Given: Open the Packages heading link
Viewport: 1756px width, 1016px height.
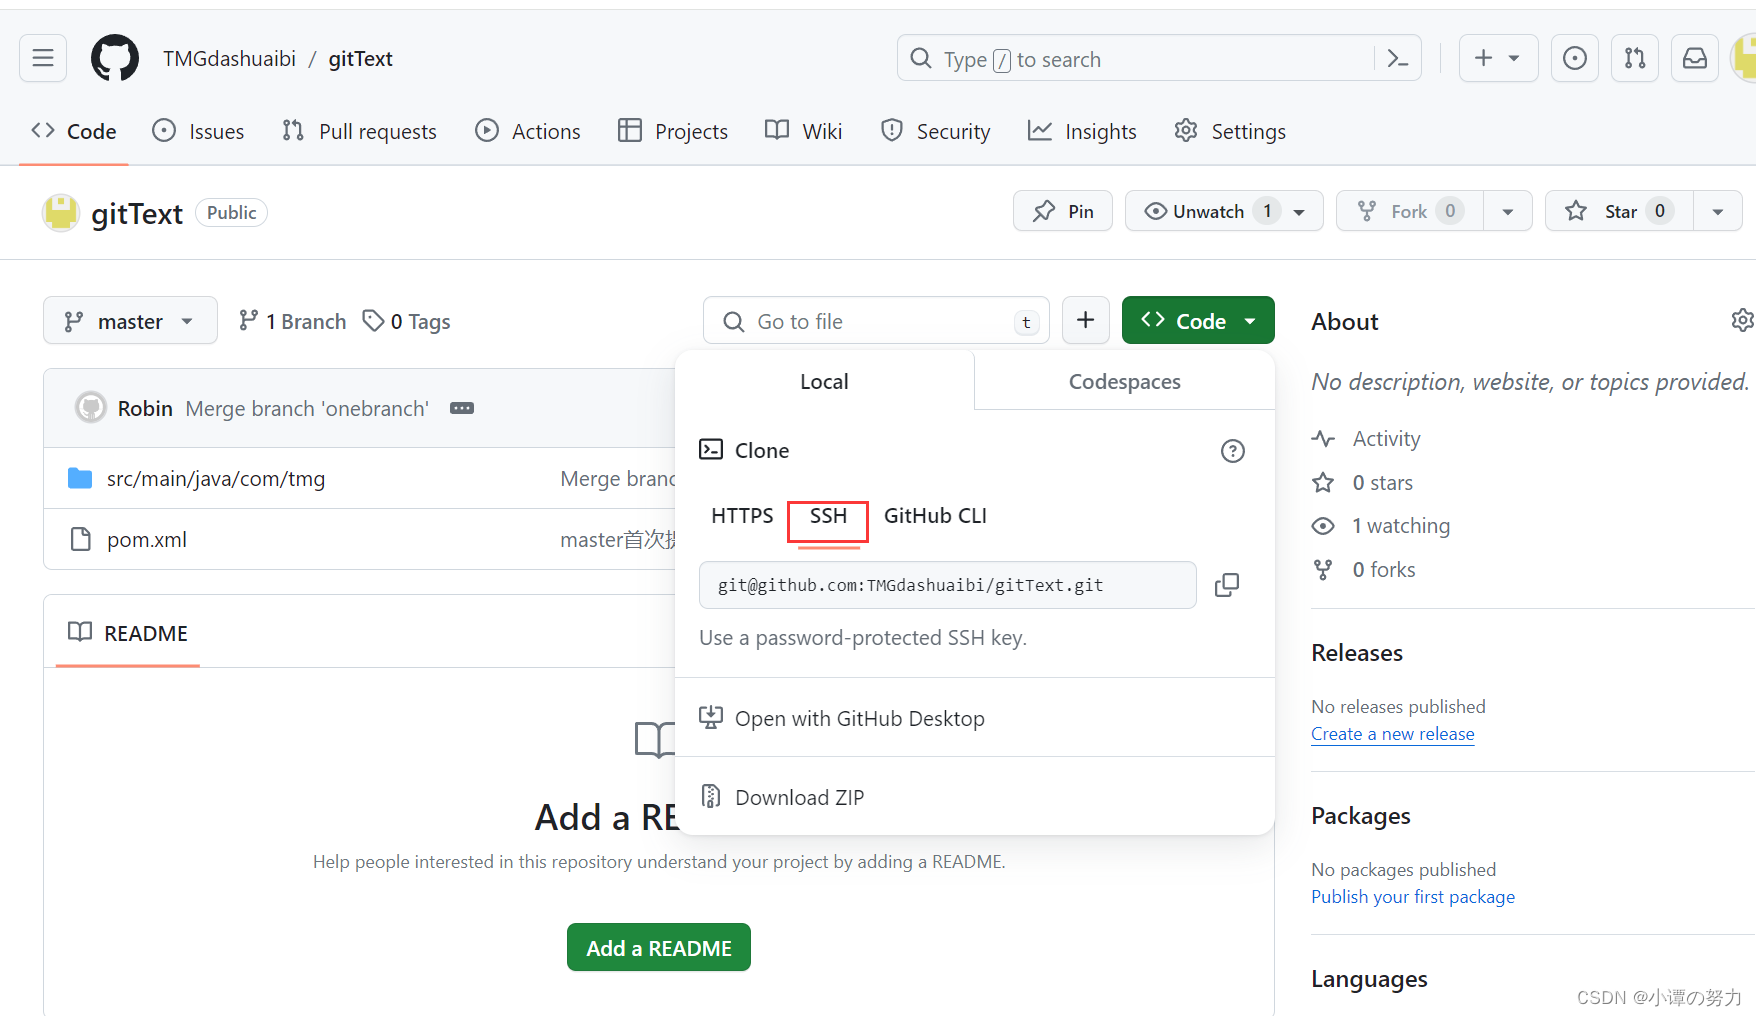Looking at the screenshot, I should click(1361, 816).
